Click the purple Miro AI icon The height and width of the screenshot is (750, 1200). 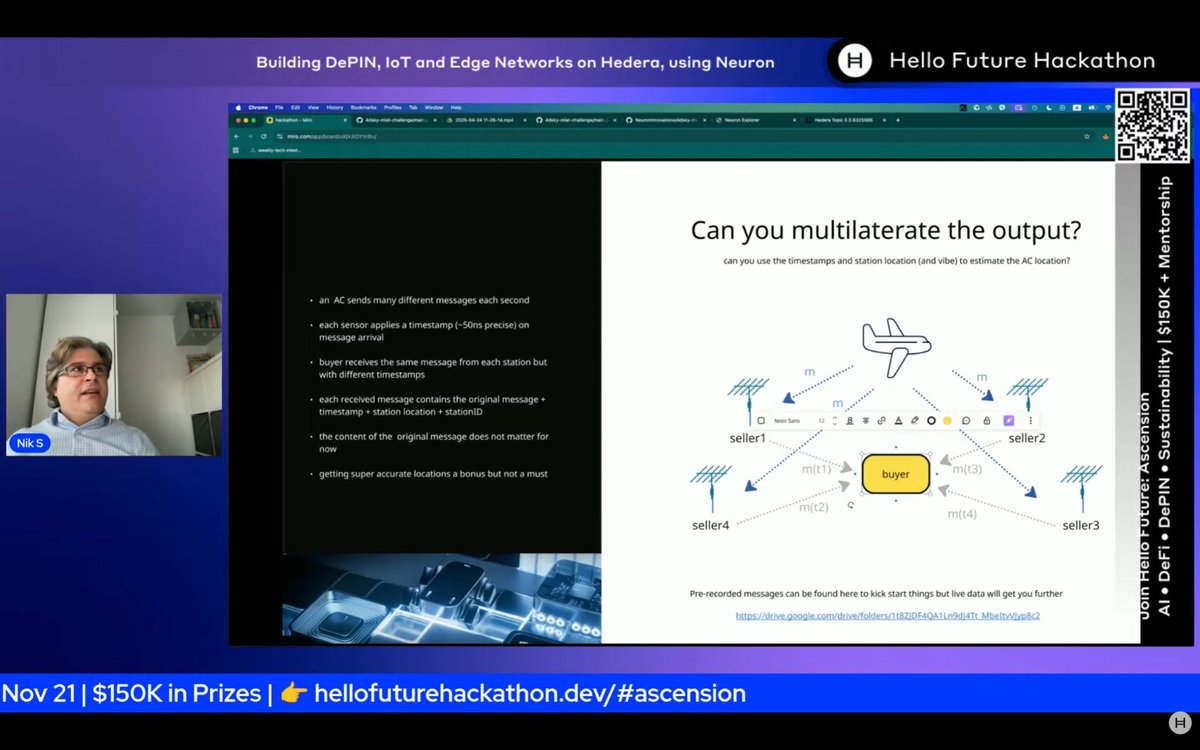coord(1009,421)
